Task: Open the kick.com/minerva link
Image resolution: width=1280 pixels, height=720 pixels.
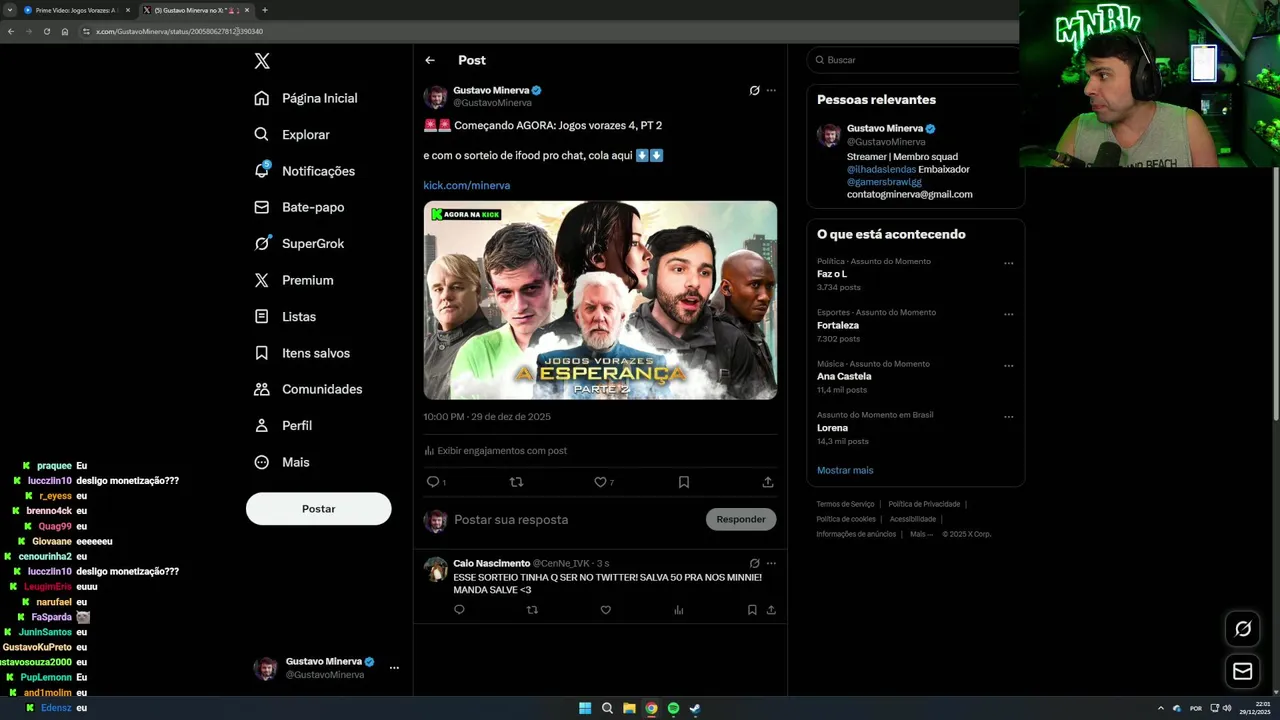Action: [x=467, y=185]
